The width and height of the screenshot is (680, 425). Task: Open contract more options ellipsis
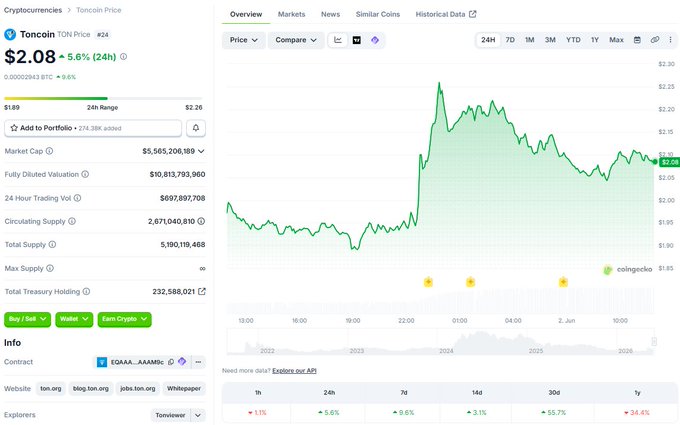pos(198,362)
